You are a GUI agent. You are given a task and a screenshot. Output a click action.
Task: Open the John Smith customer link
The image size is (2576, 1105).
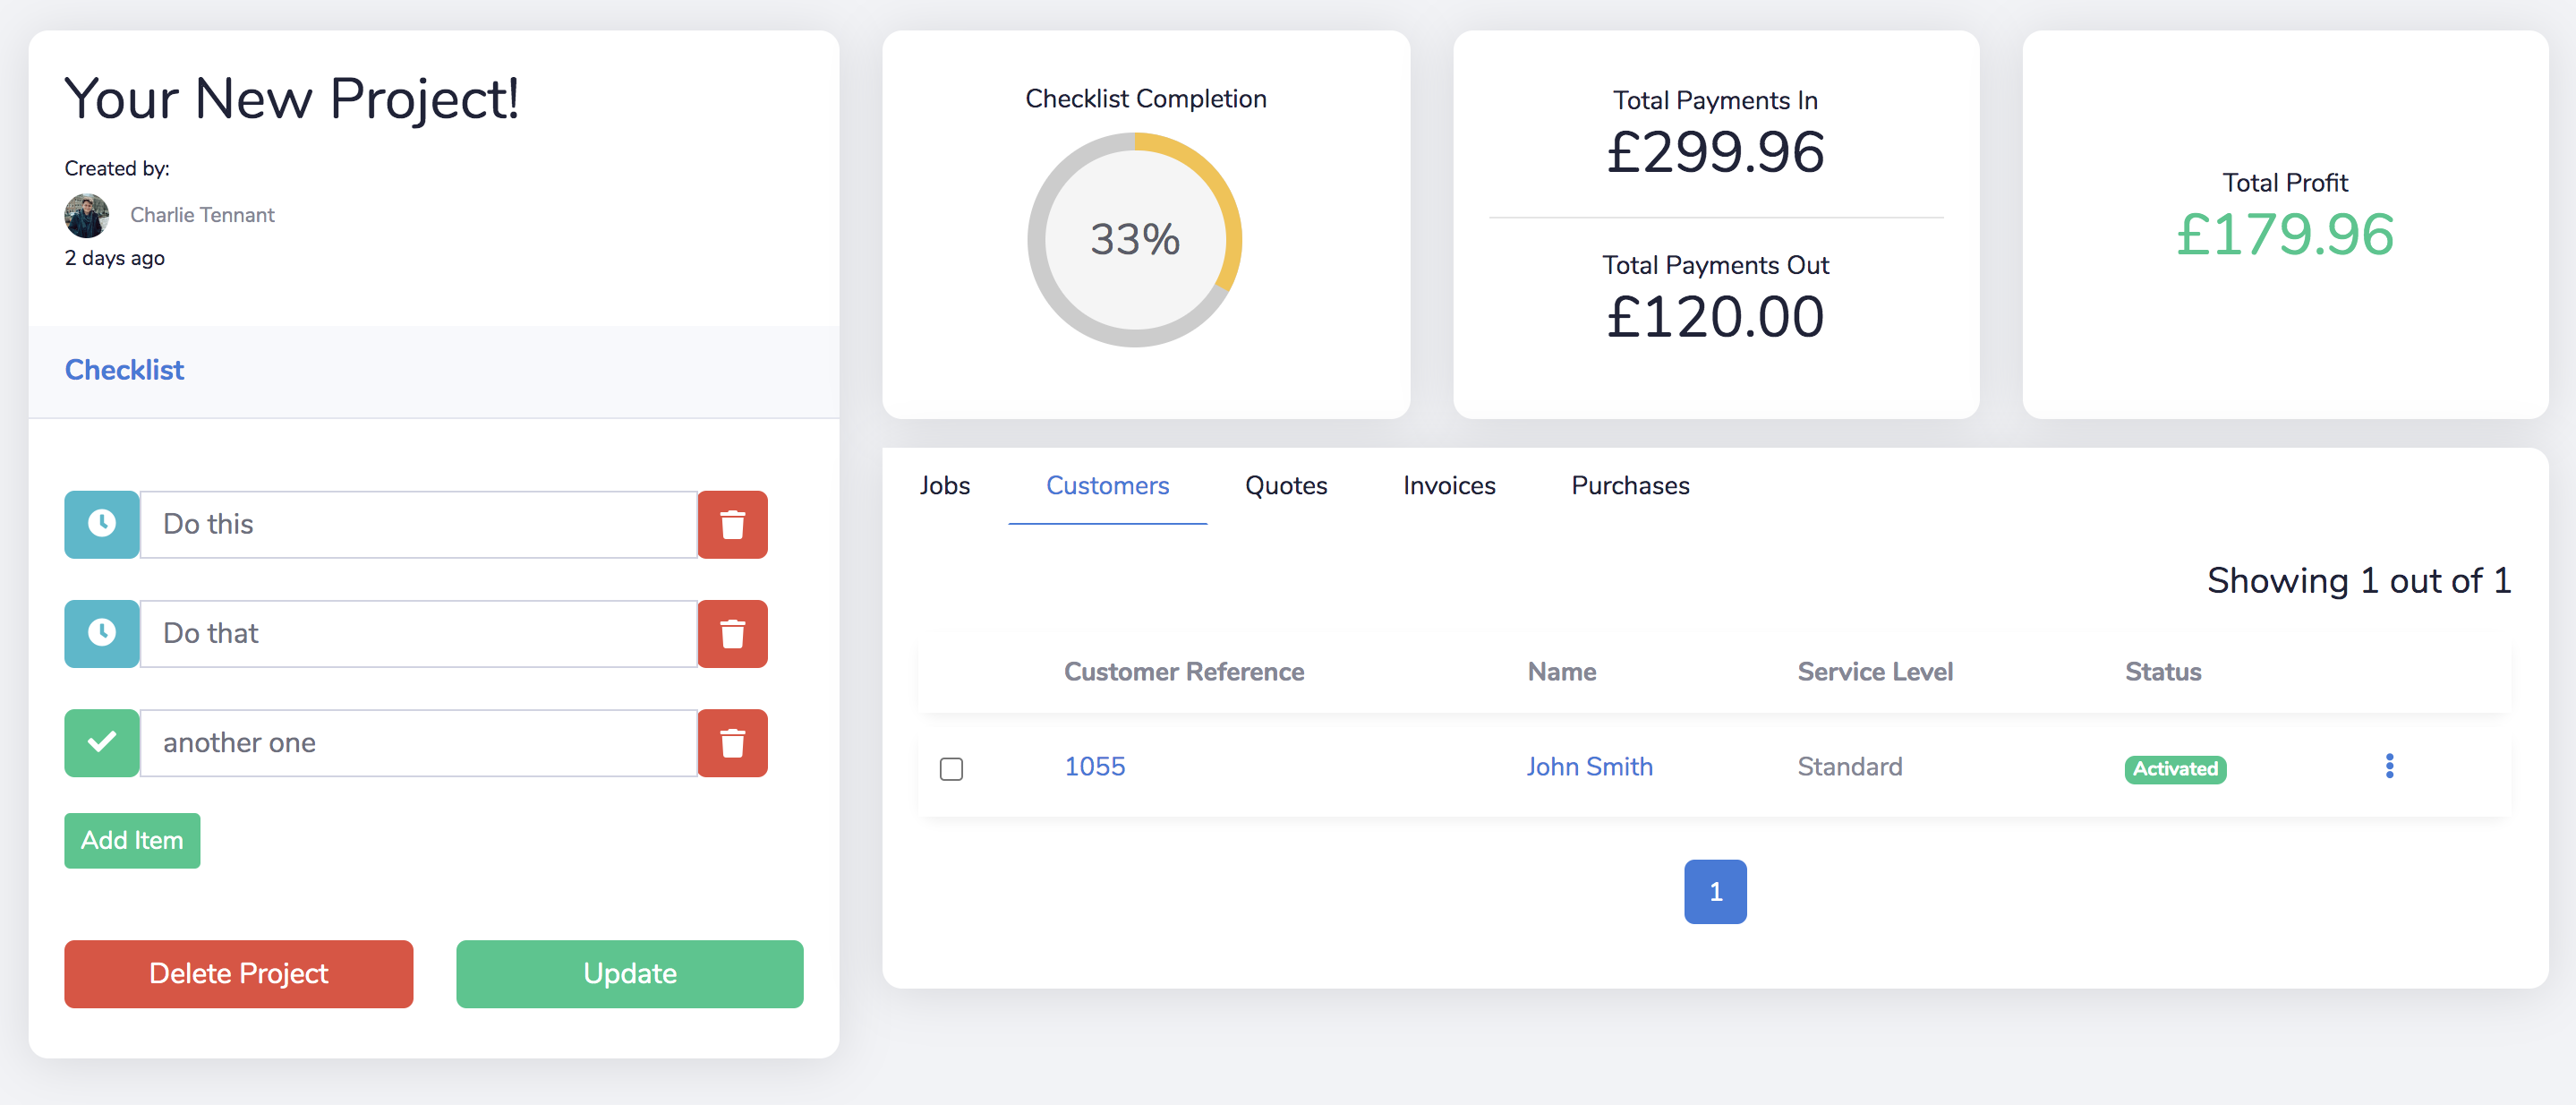tap(1589, 767)
